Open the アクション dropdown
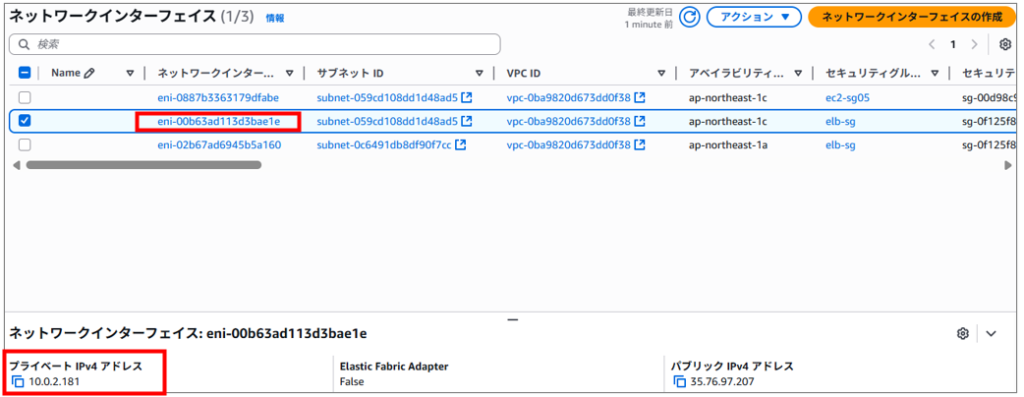The height and width of the screenshot is (397, 1024). click(x=754, y=17)
